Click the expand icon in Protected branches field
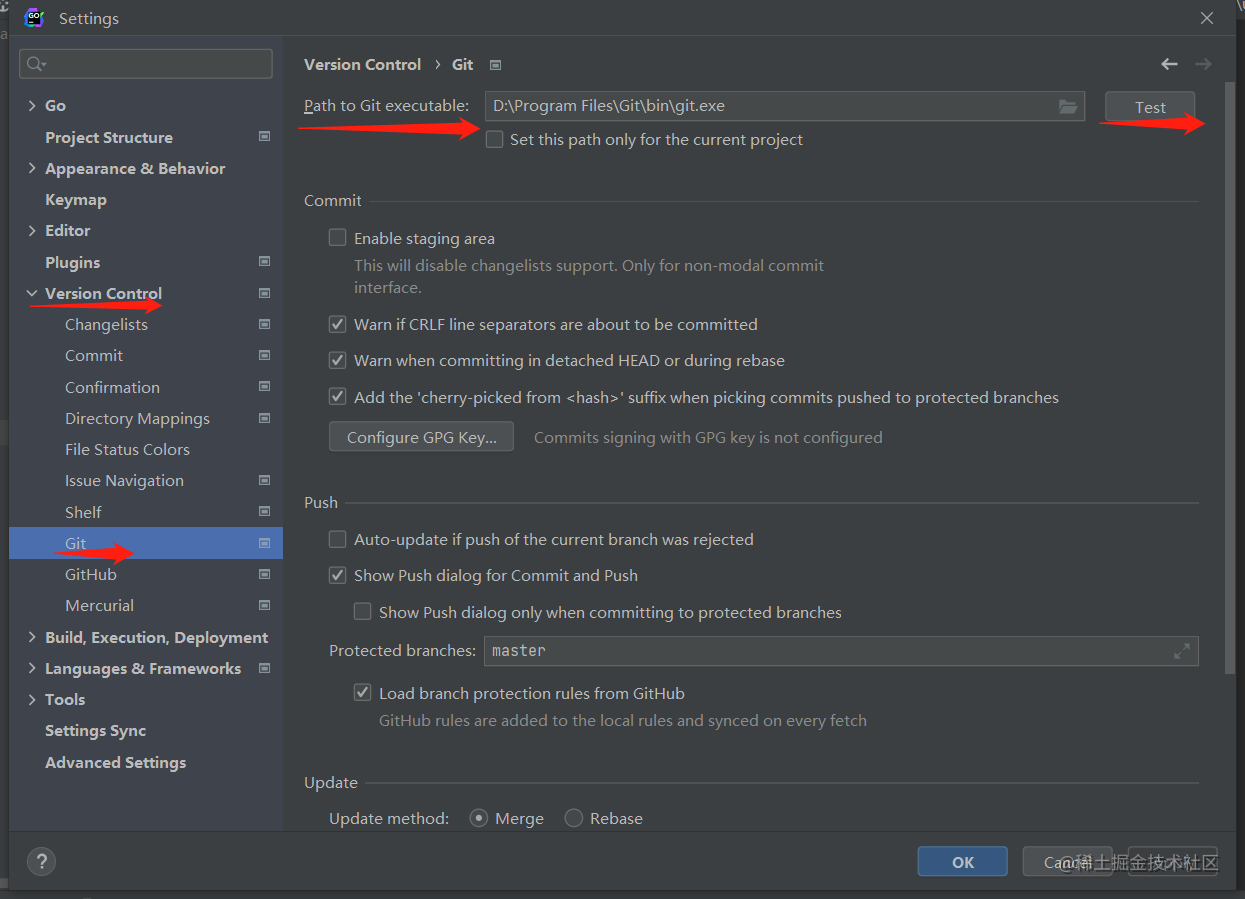The image size is (1245, 899). tap(1182, 651)
